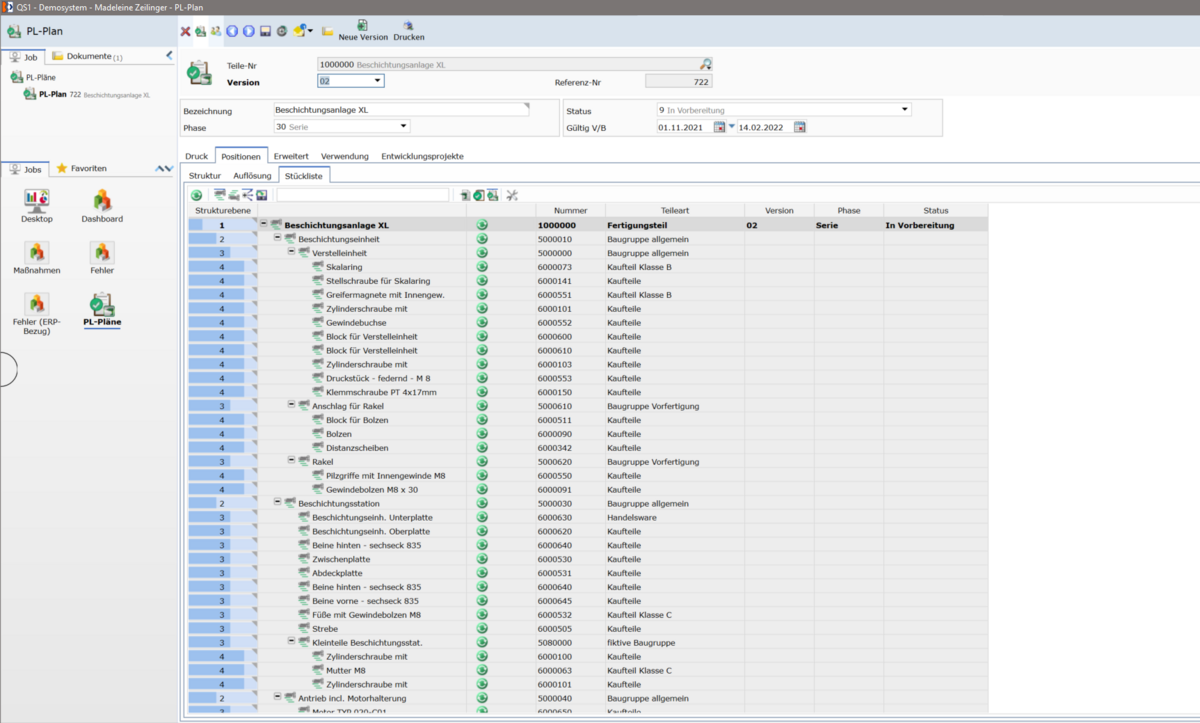The height and width of the screenshot is (723, 1200).
Task: Open calendar picker for date 01.11.2021
Action: tap(719, 127)
